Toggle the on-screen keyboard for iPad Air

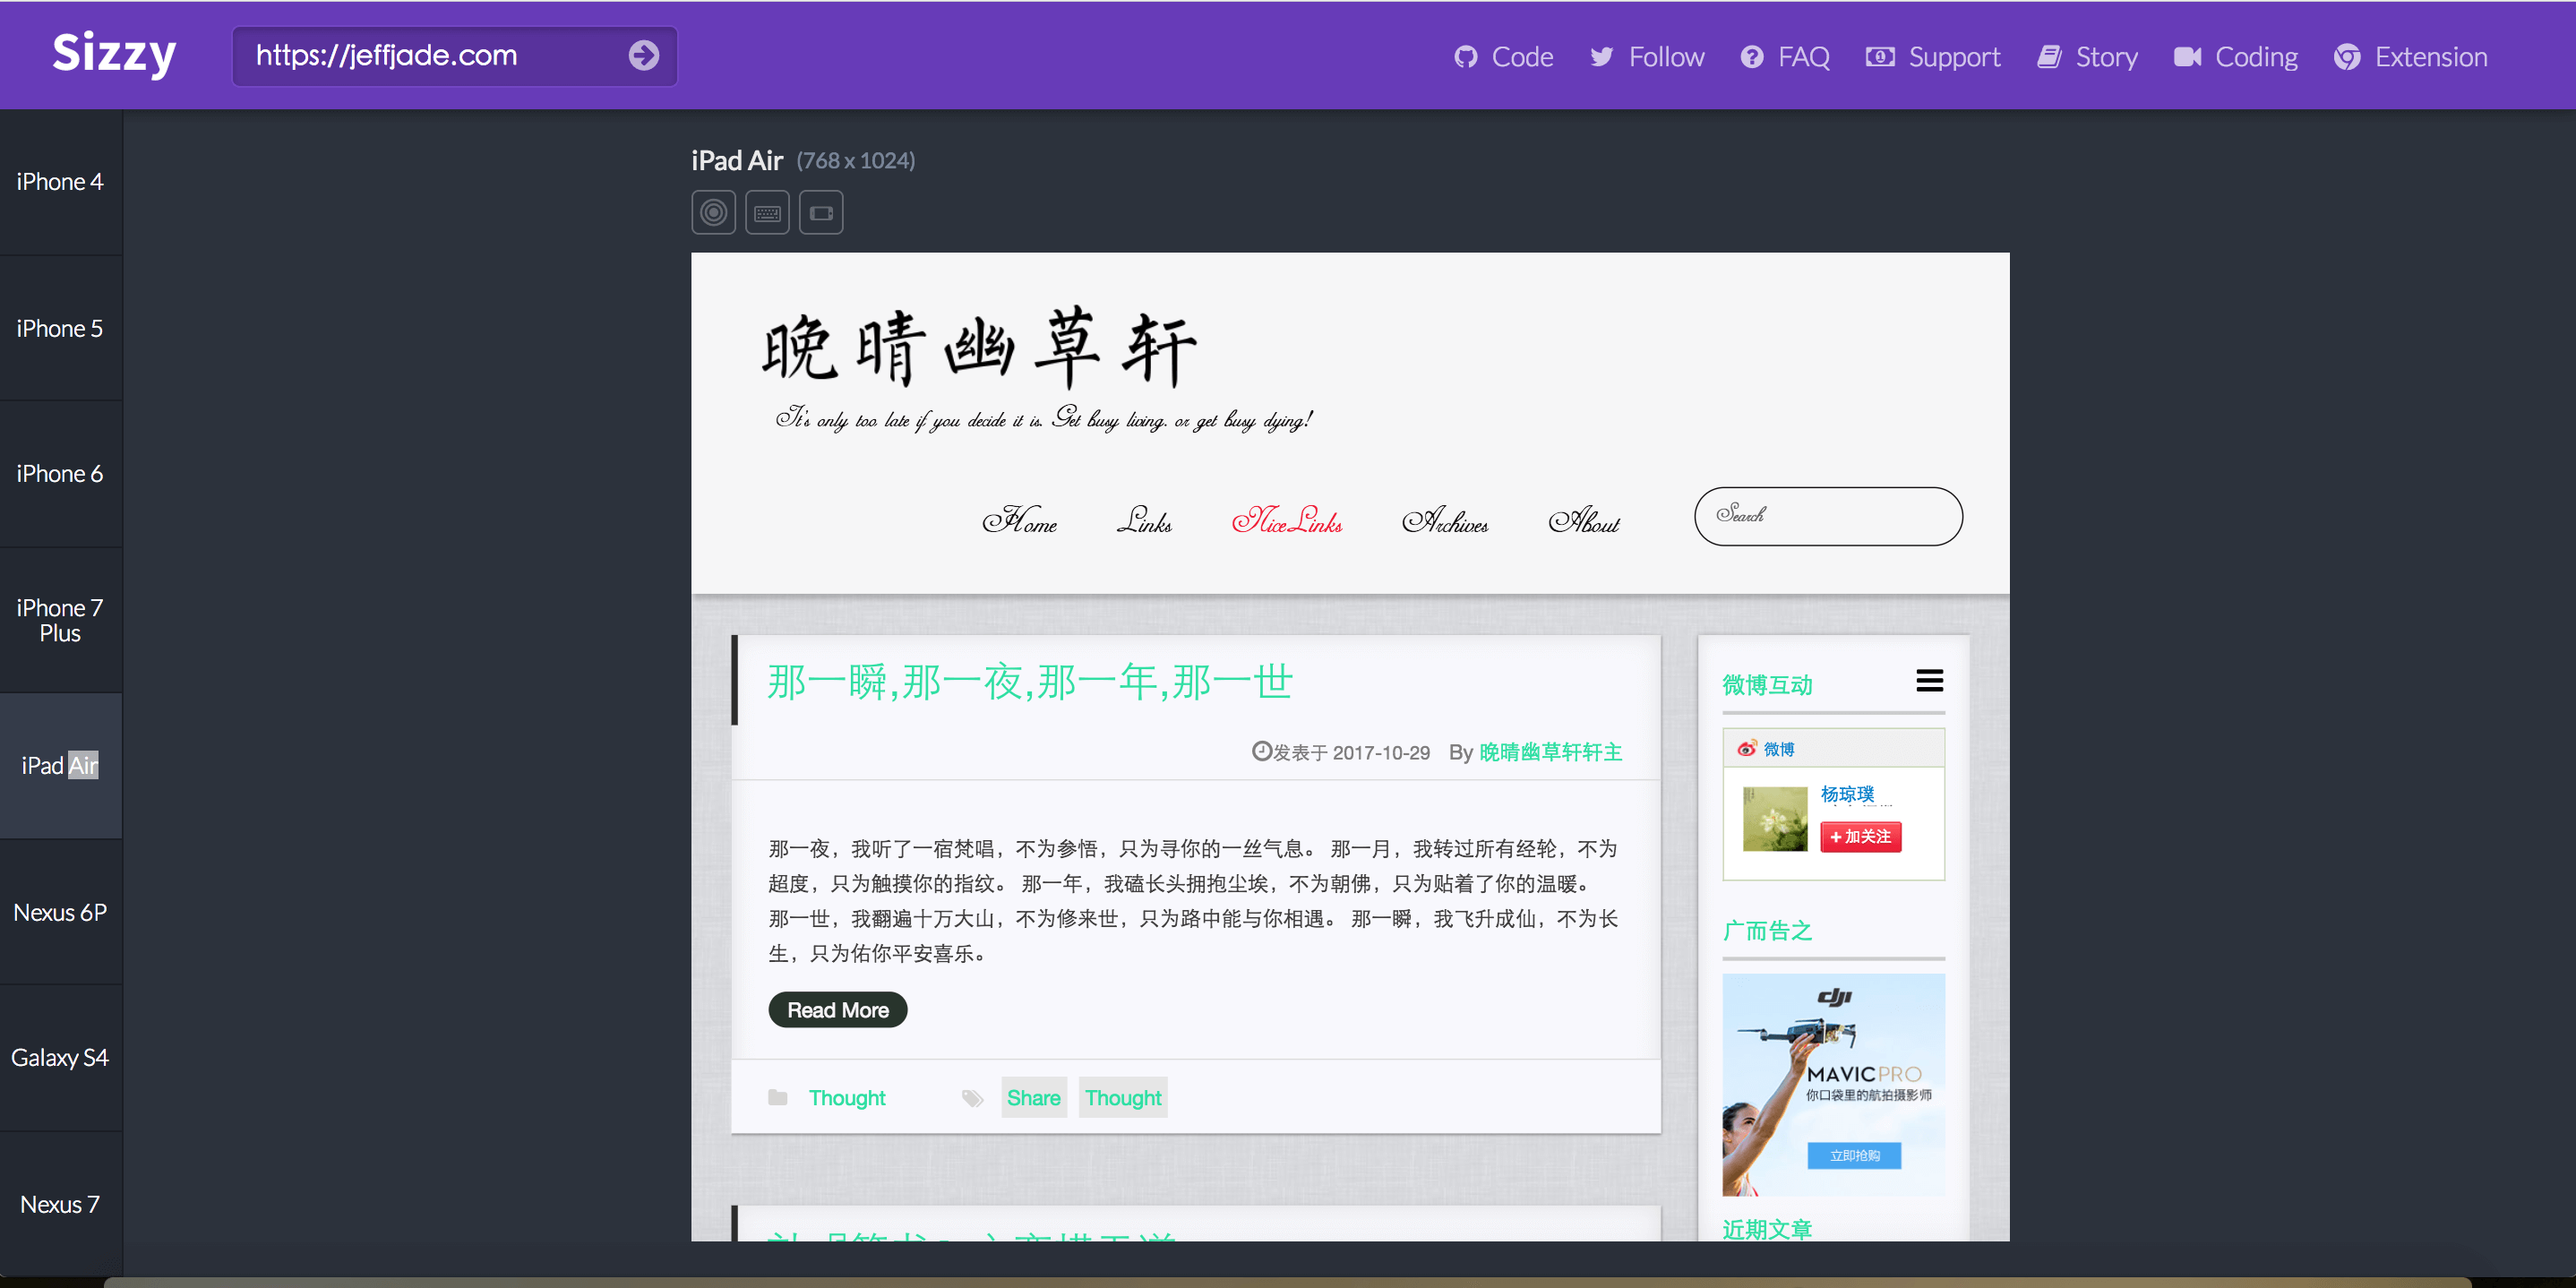[767, 212]
